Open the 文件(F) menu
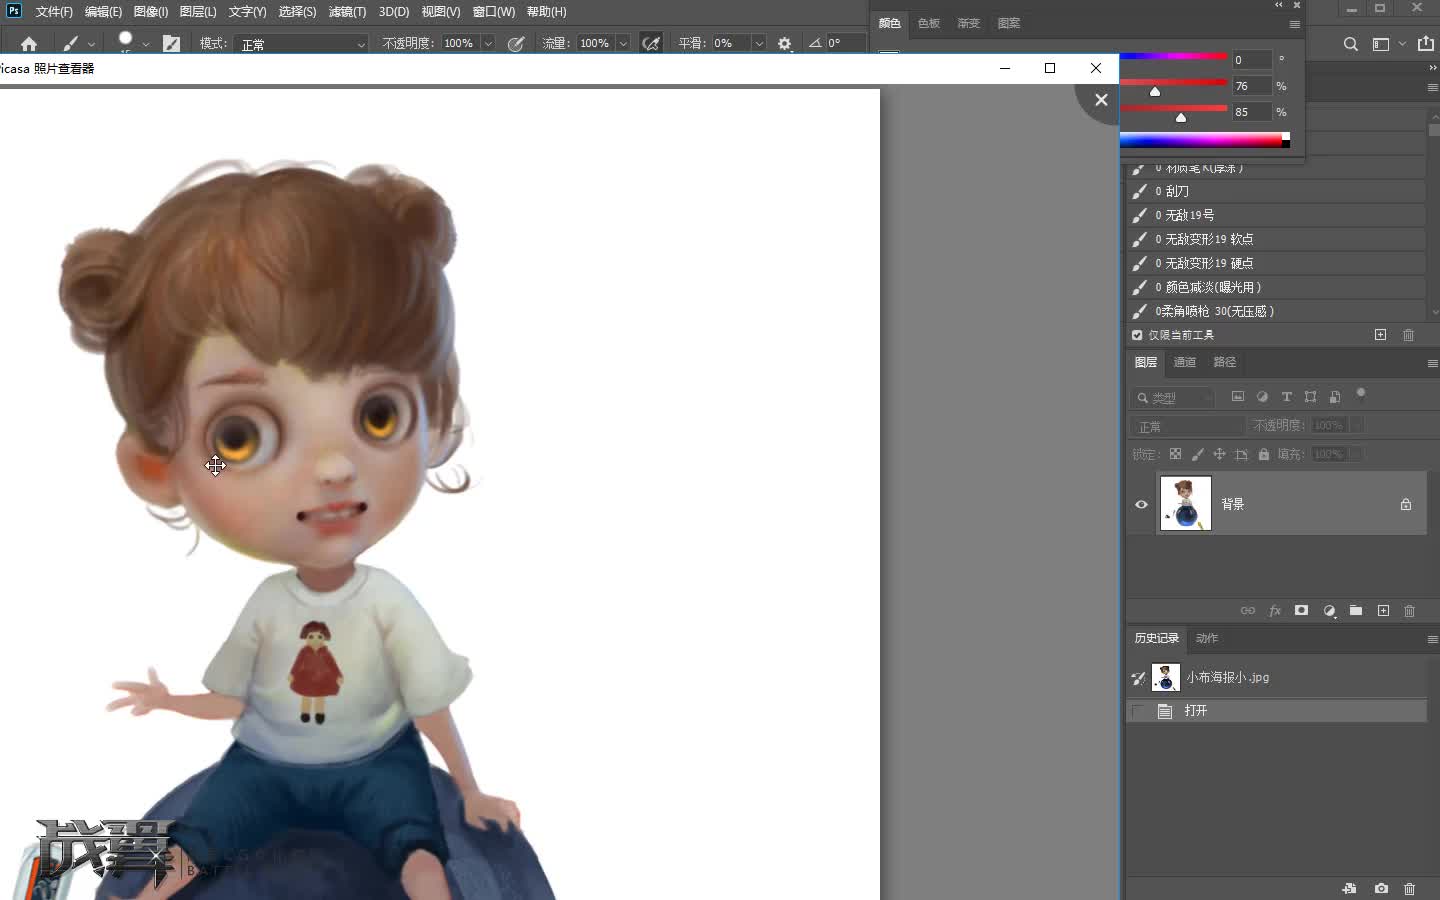1440x900 pixels. [54, 12]
